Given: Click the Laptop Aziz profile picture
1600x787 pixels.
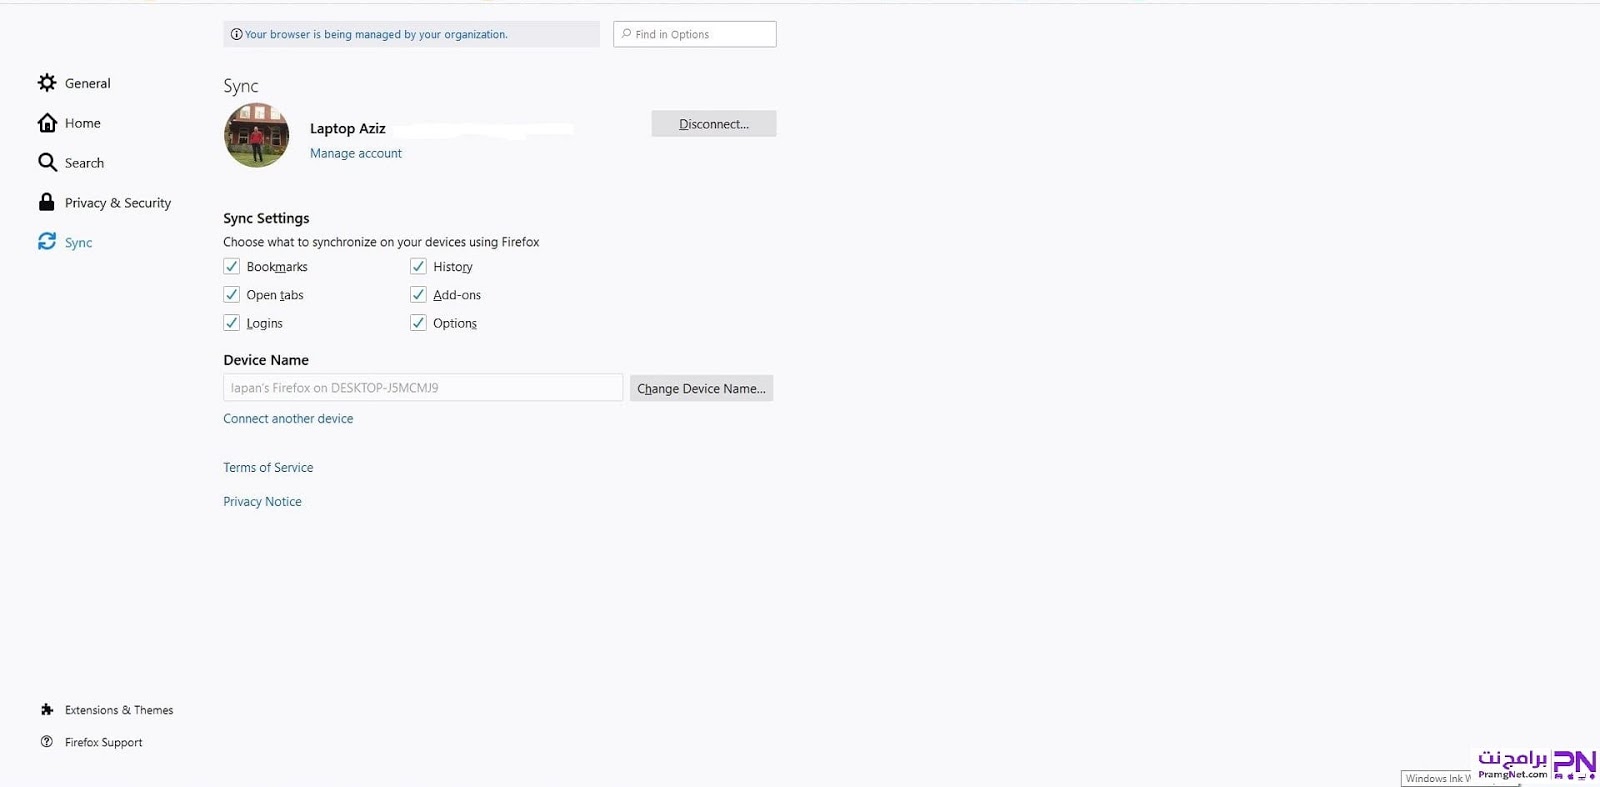Looking at the screenshot, I should click(257, 135).
